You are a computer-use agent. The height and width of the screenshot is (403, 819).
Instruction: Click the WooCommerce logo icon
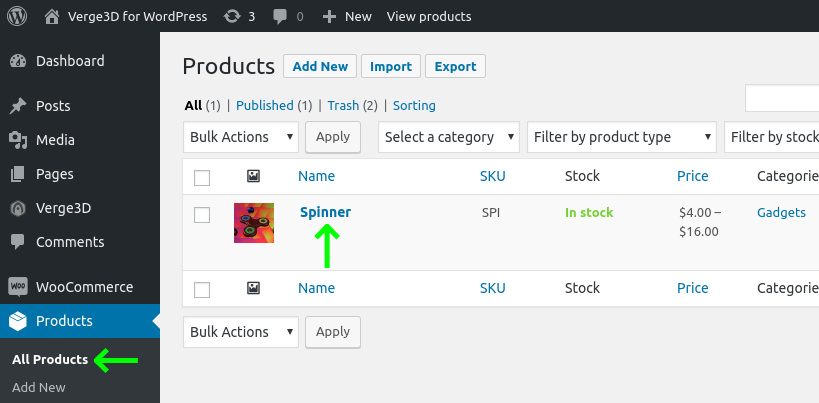[18, 287]
